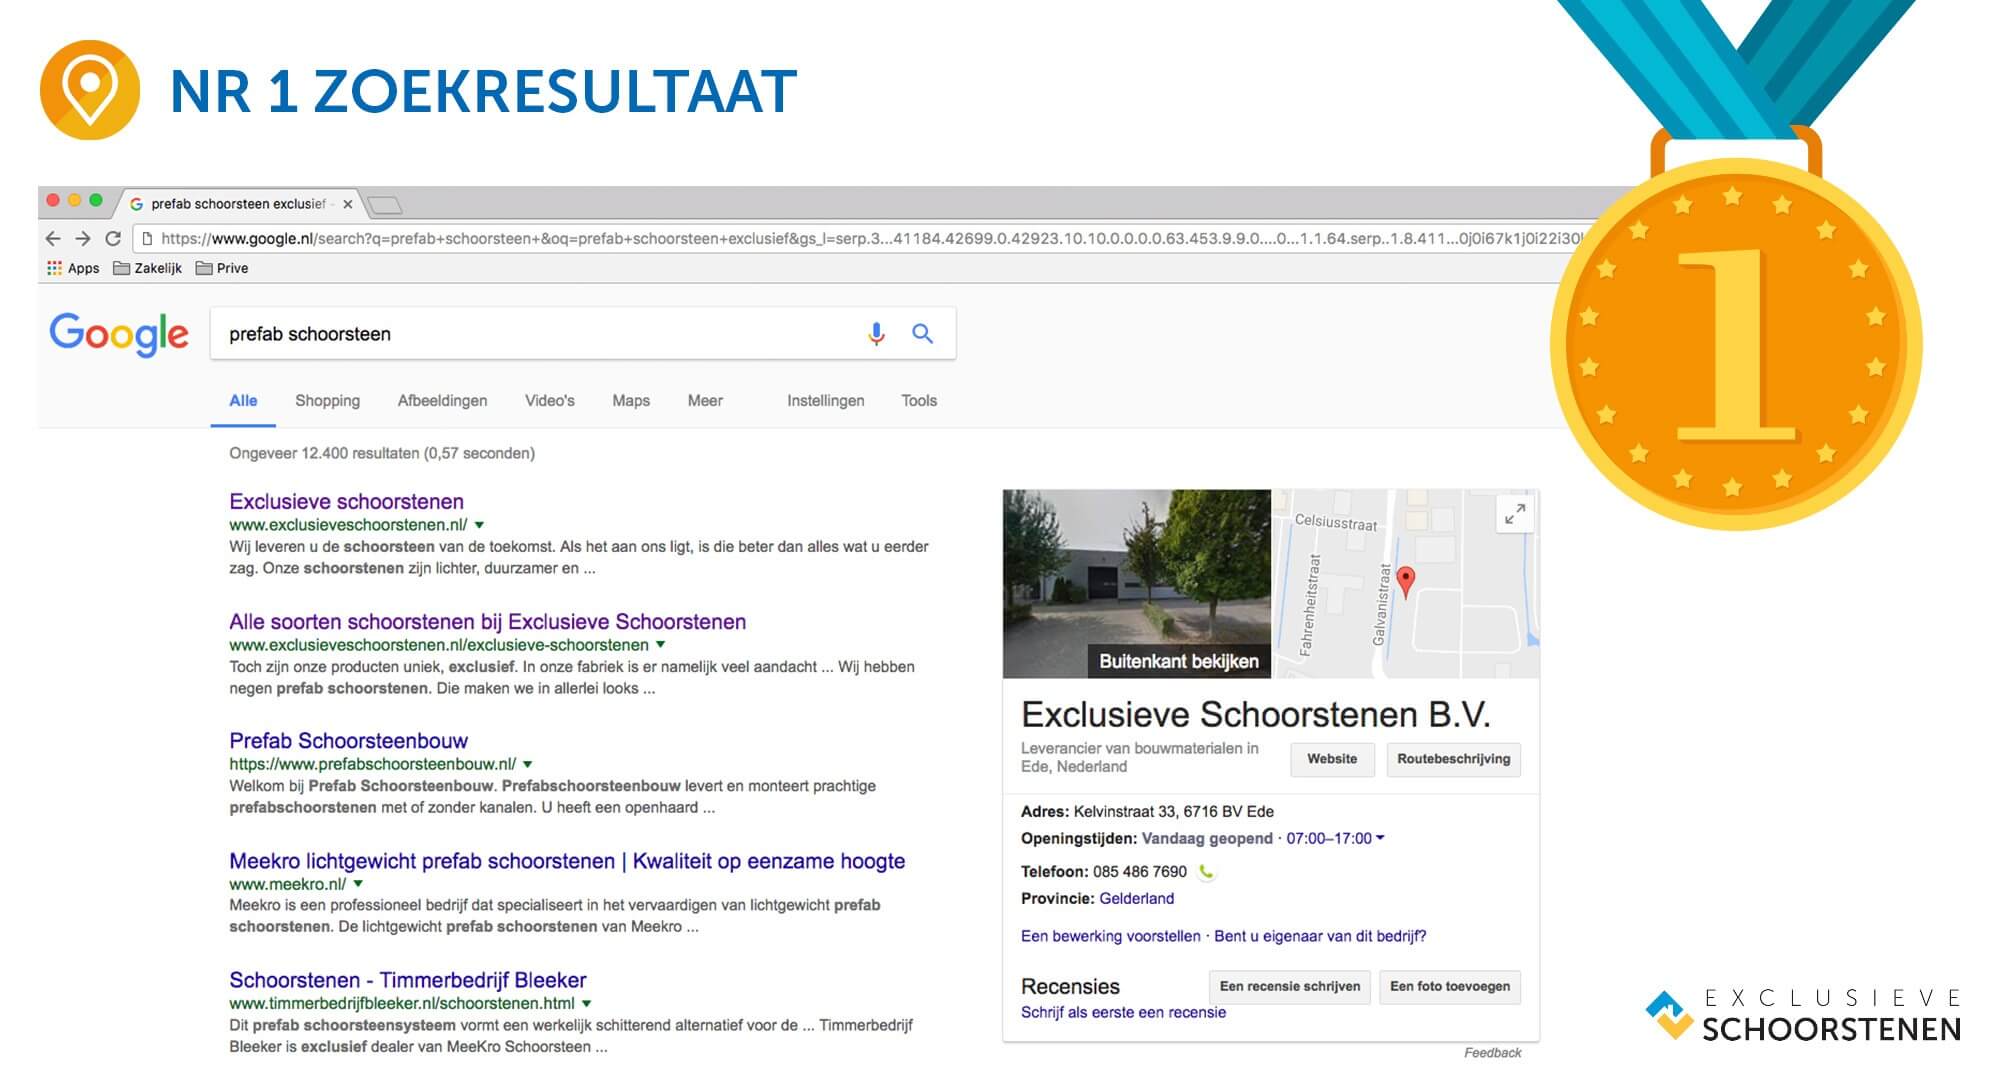Open Schoorstenen - Timmerbedrijf Bleeker result
Screen dimensions: 1990x1071
407,980
